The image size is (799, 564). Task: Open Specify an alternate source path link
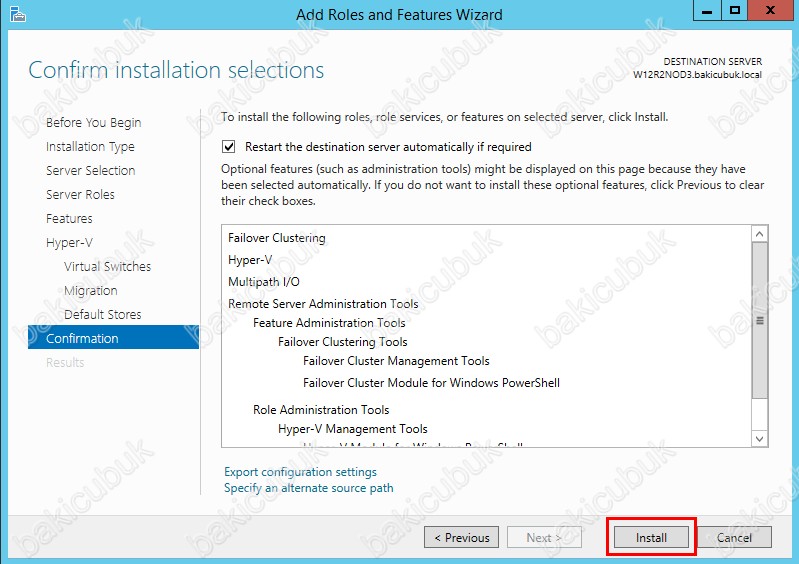pyautogui.click(x=309, y=488)
